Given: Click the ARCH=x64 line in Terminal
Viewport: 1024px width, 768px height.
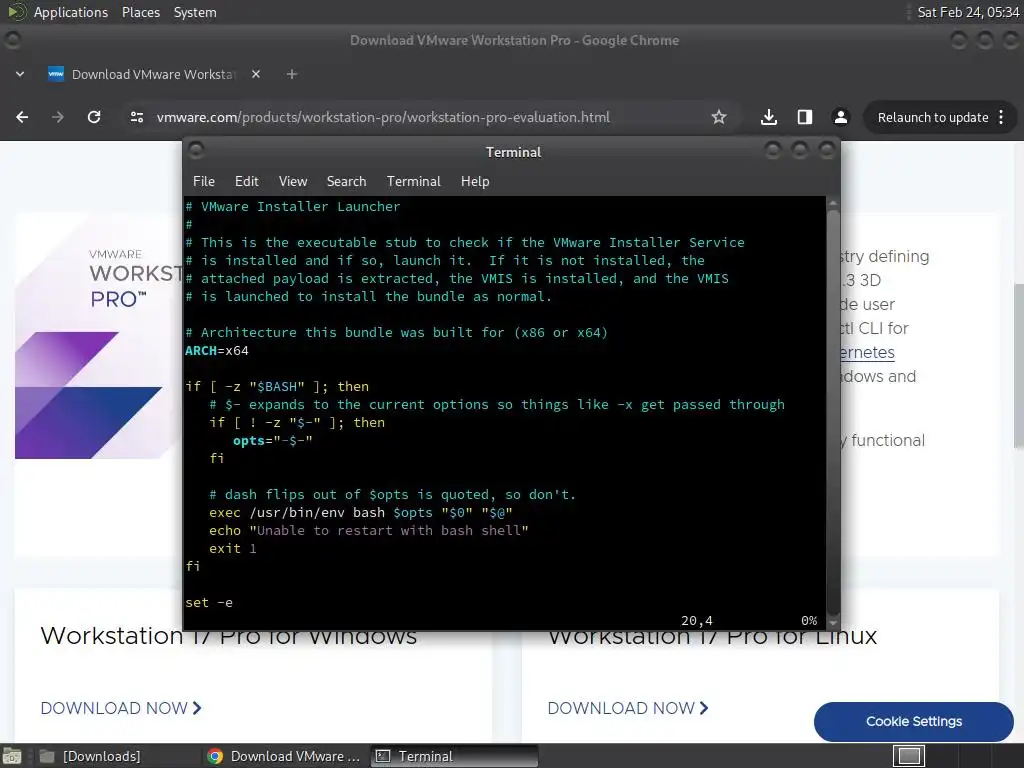Looking at the screenshot, I should (217, 351).
